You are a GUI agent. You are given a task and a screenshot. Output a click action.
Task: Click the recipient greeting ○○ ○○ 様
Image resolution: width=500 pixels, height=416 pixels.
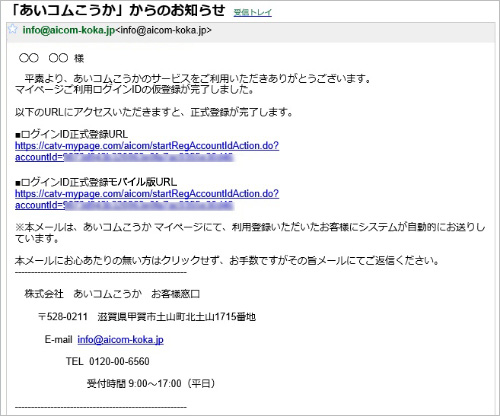click(x=51, y=58)
